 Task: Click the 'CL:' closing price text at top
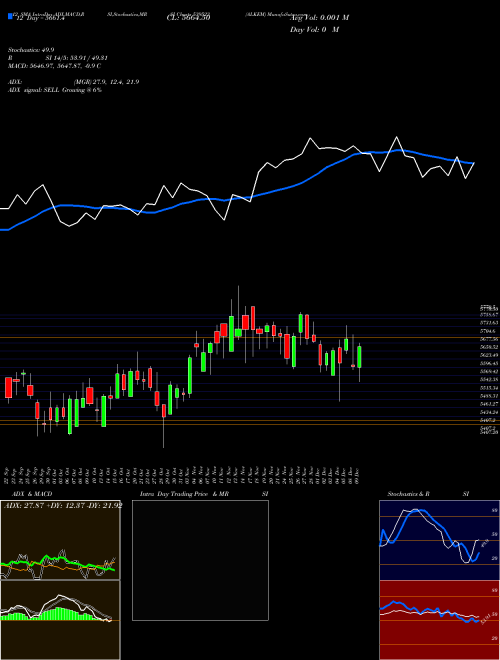tap(188, 18)
